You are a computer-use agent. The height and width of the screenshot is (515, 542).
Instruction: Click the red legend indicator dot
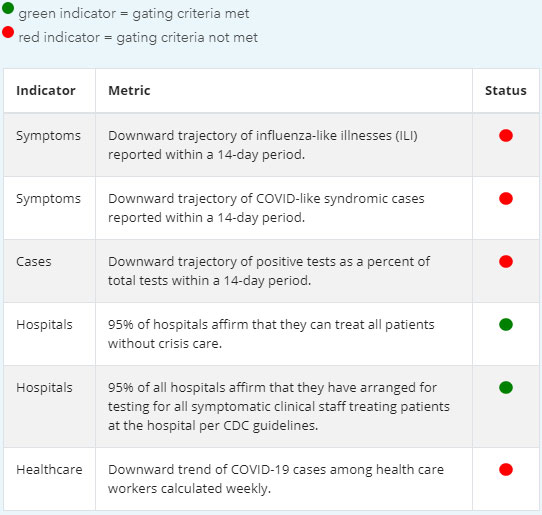coord(8,32)
